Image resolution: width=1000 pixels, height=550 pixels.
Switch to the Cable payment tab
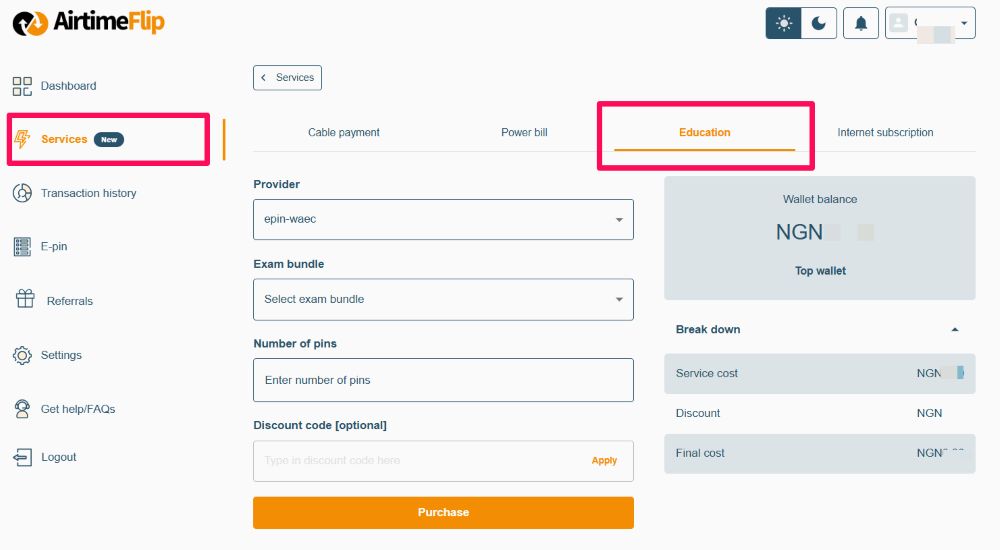point(344,133)
